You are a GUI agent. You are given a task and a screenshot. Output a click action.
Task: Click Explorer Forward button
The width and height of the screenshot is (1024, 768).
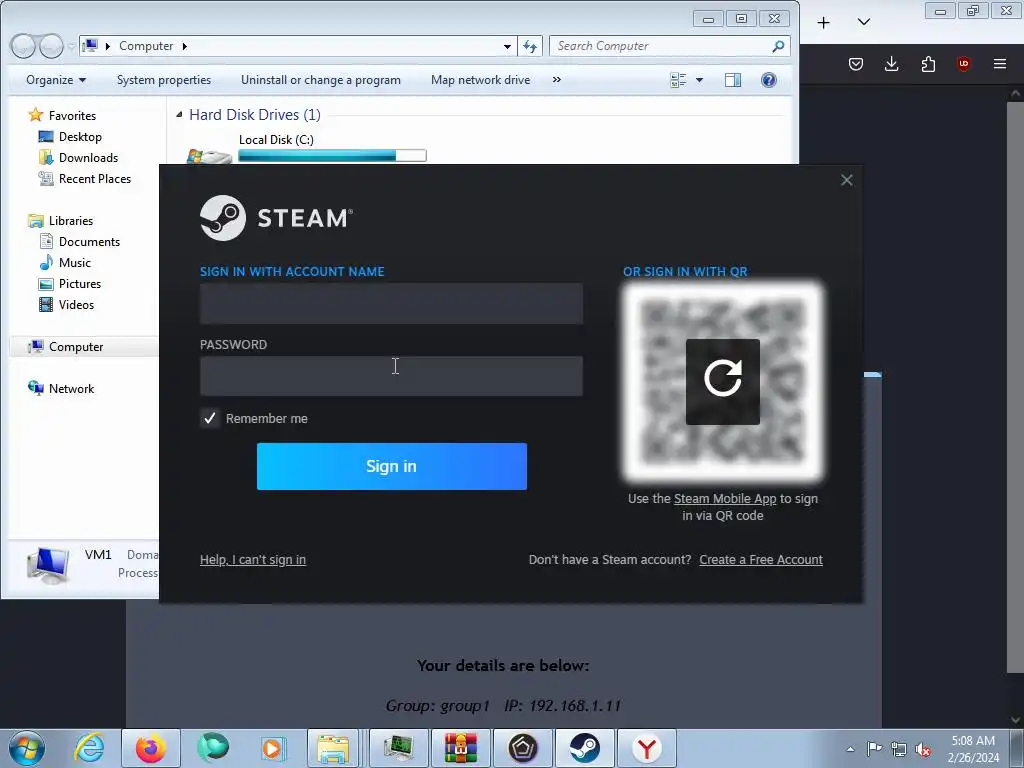click(51, 46)
